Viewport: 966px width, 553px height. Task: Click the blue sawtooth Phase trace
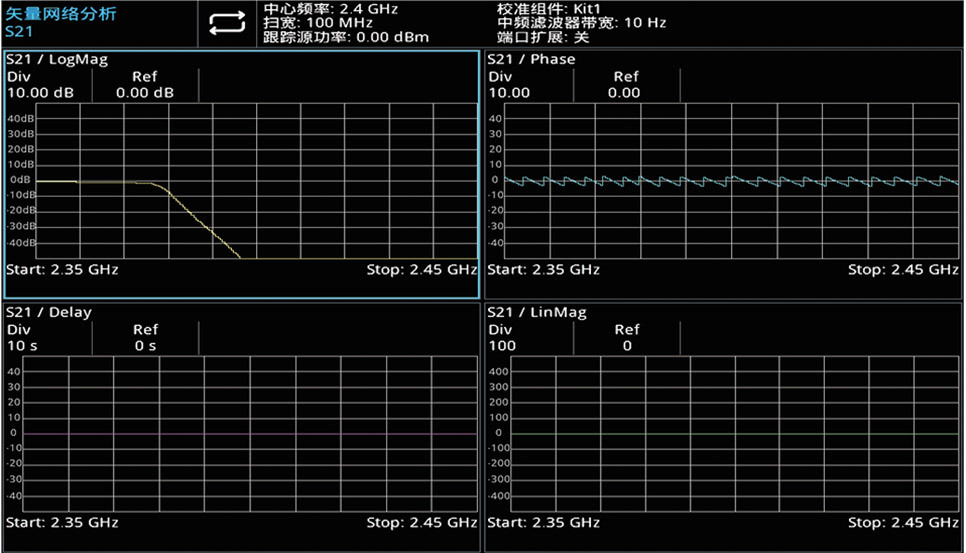click(731, 182)
